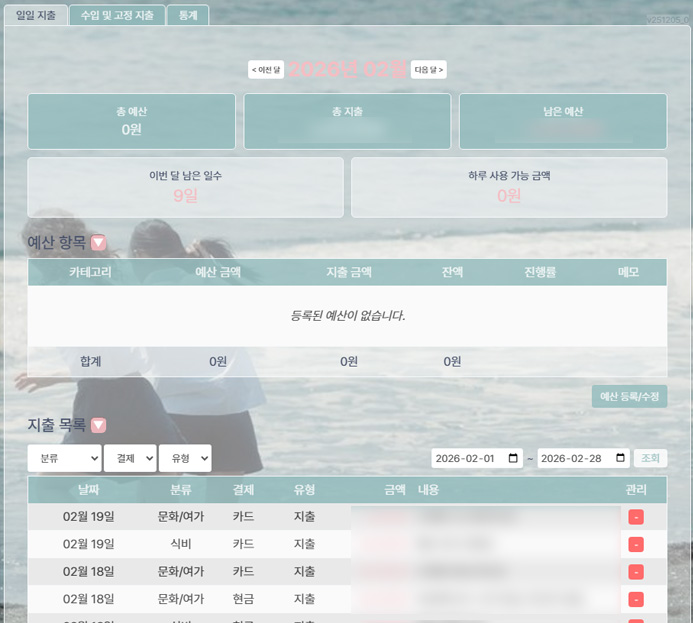693x623 pixels.
Task: Click the 지출 금액 column header in budget table
Action: pos(349,272)
